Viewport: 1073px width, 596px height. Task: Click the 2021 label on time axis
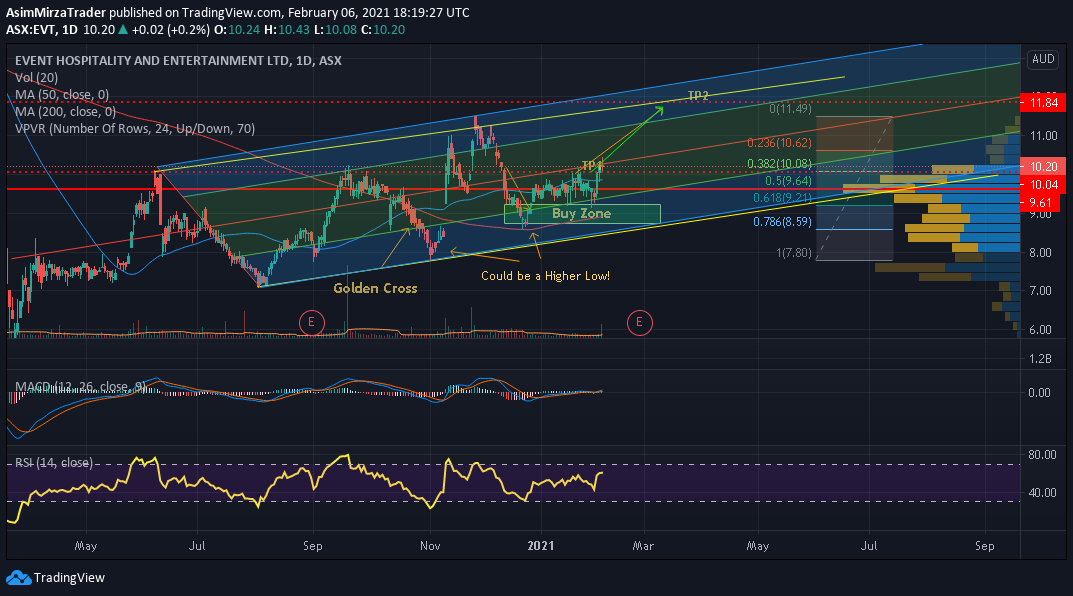click(x=541, y=545)
